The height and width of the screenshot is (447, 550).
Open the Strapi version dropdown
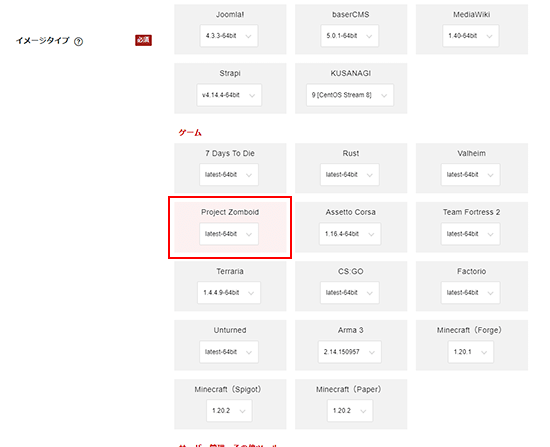229,95
